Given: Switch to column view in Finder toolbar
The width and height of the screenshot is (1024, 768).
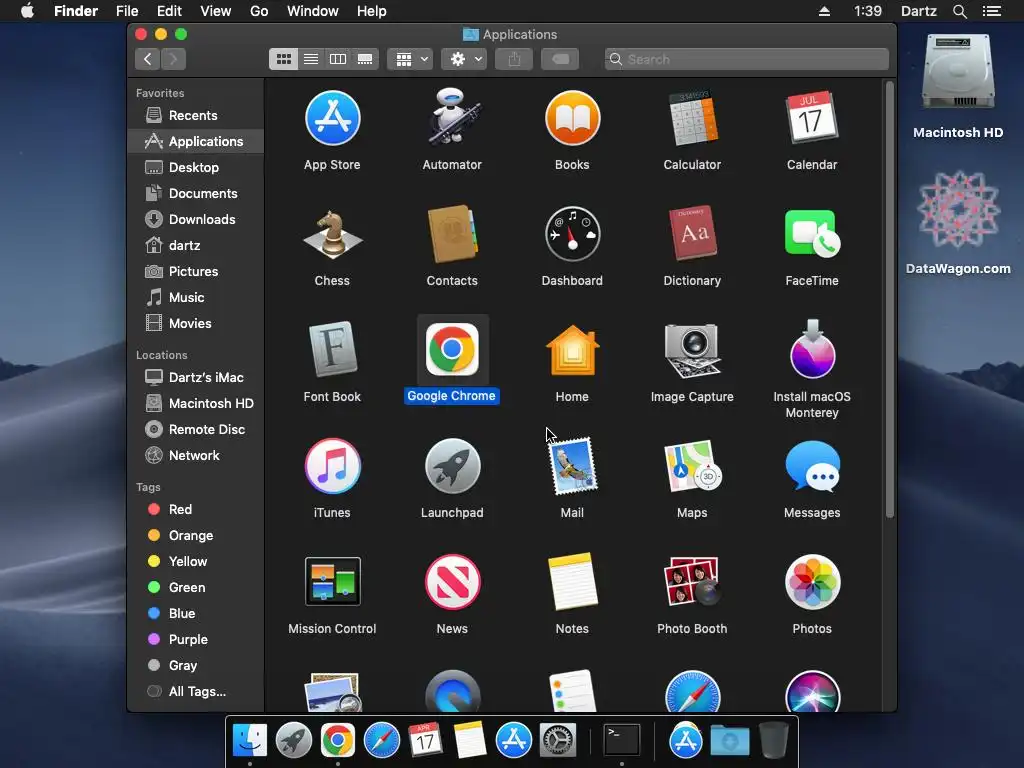Looking at the screenshot, I should click(x=338, y=59).
